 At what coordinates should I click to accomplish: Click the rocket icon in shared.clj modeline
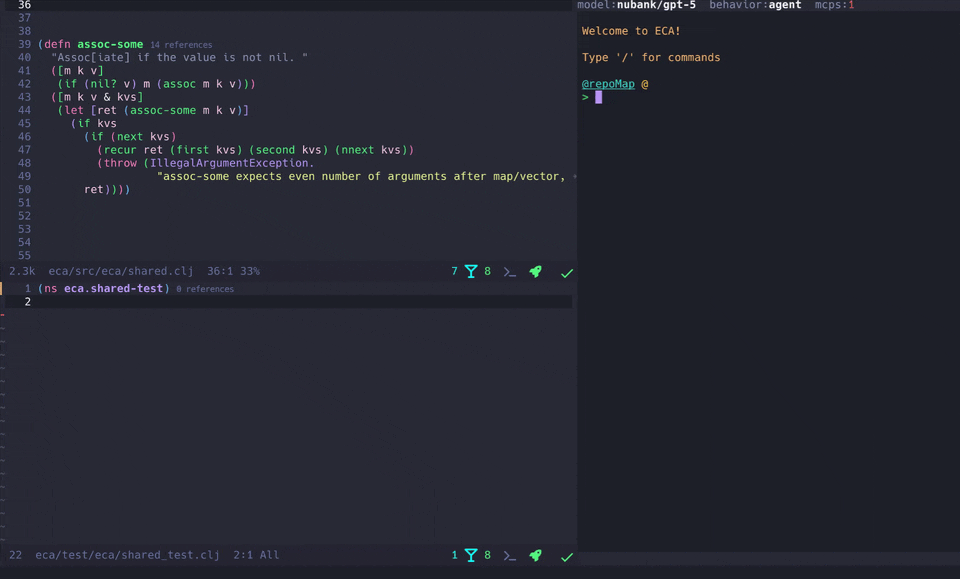tap(535, 271)
